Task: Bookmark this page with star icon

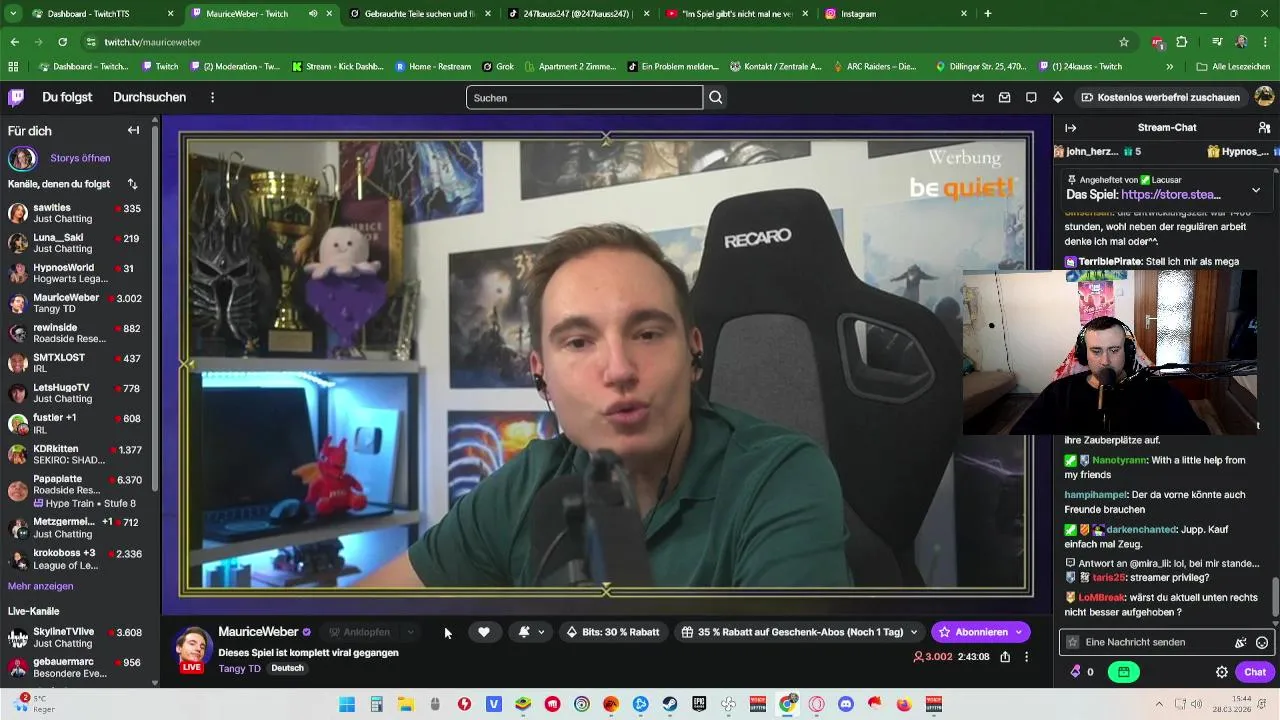Action: coord(1124,42)
